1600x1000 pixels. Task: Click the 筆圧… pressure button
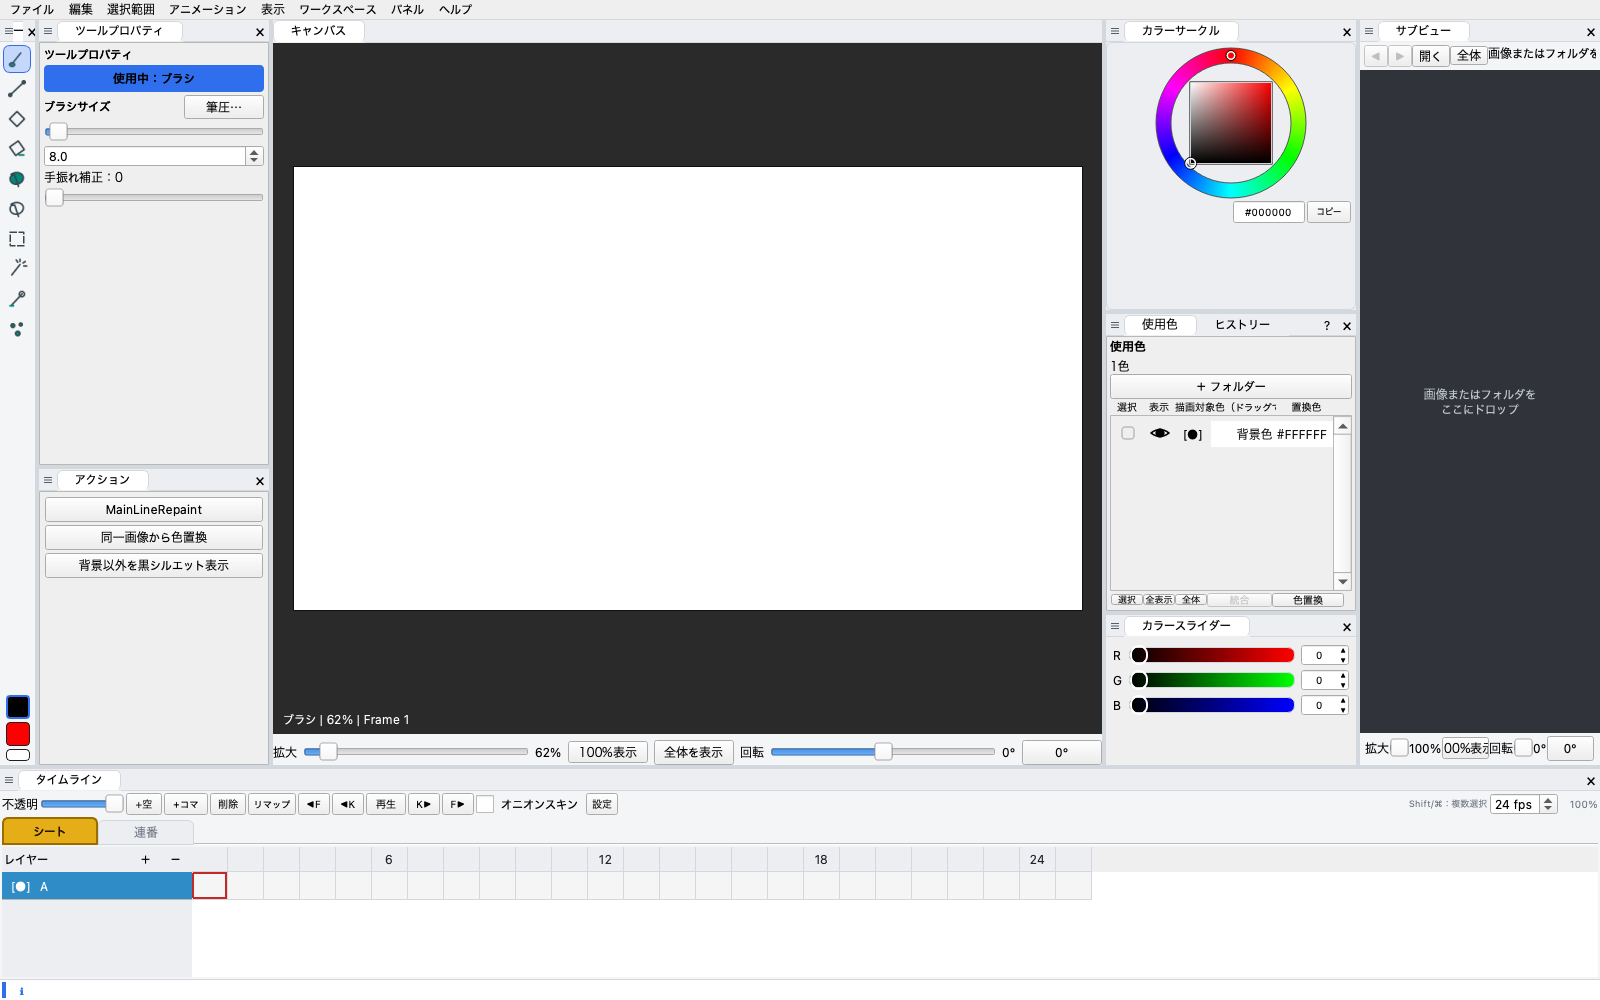point(224,107)
